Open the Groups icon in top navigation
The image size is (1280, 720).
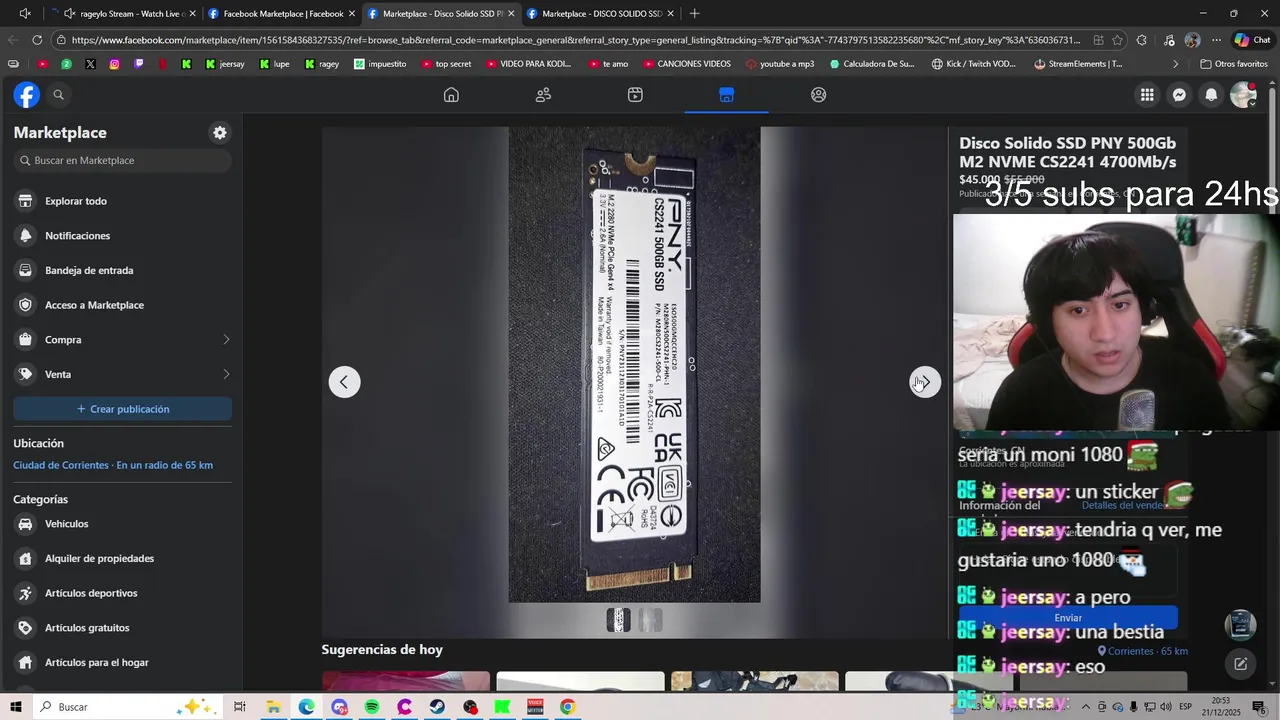point(818,95)
